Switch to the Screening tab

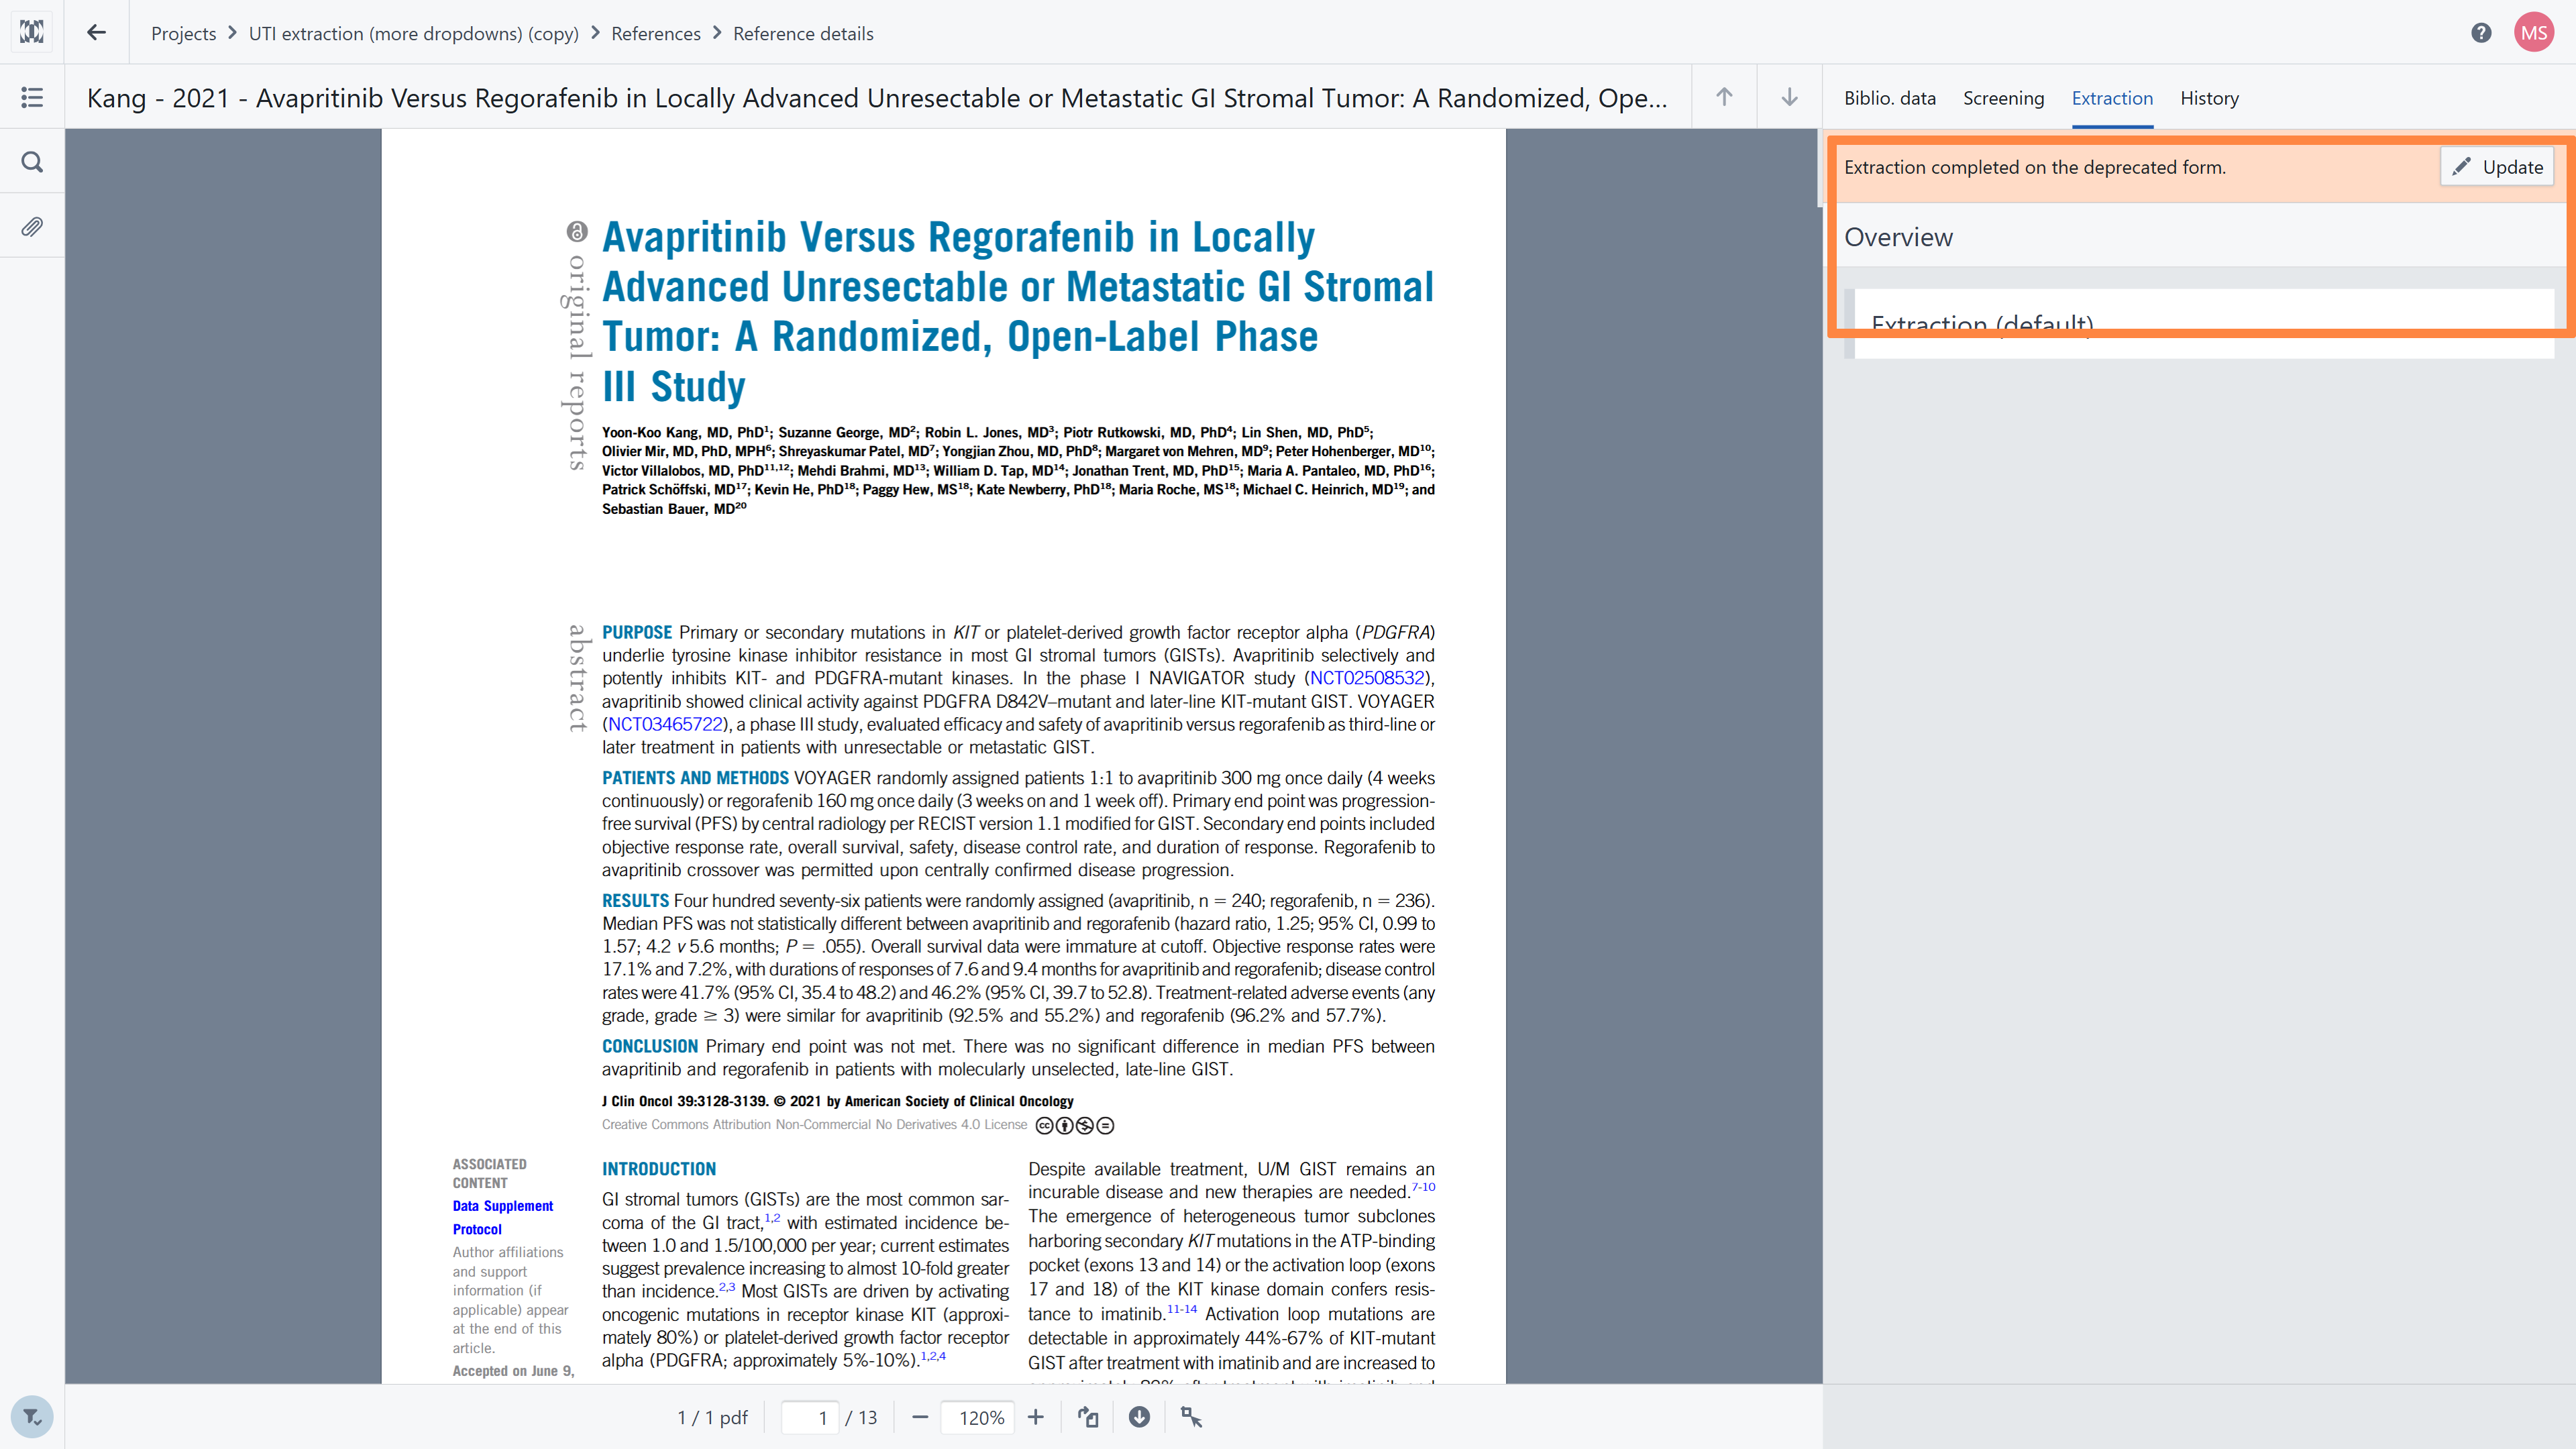(2003, 98)
